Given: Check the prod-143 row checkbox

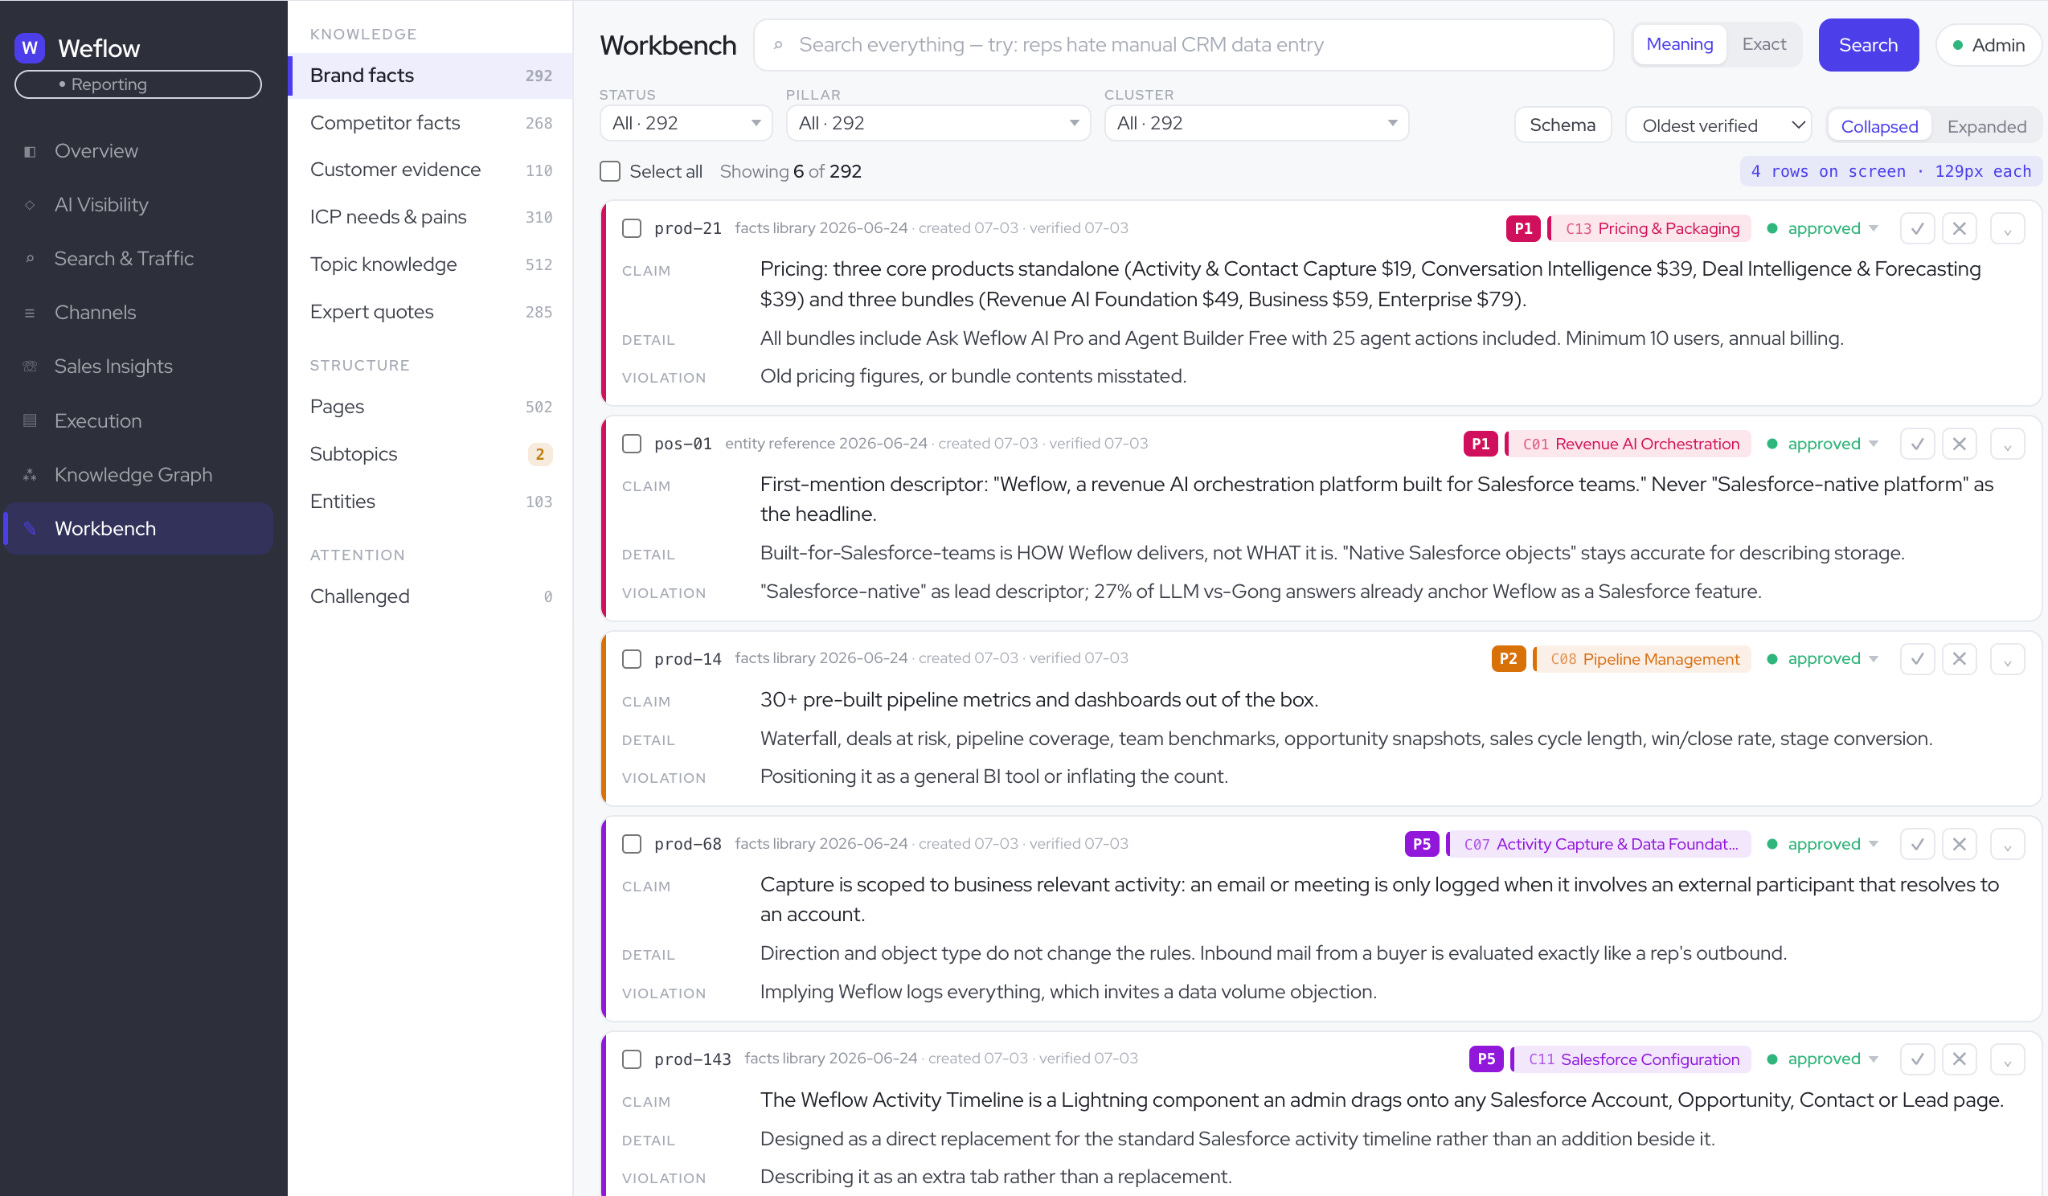Looking at the screenshot, I should click(x=632, y=1059).
